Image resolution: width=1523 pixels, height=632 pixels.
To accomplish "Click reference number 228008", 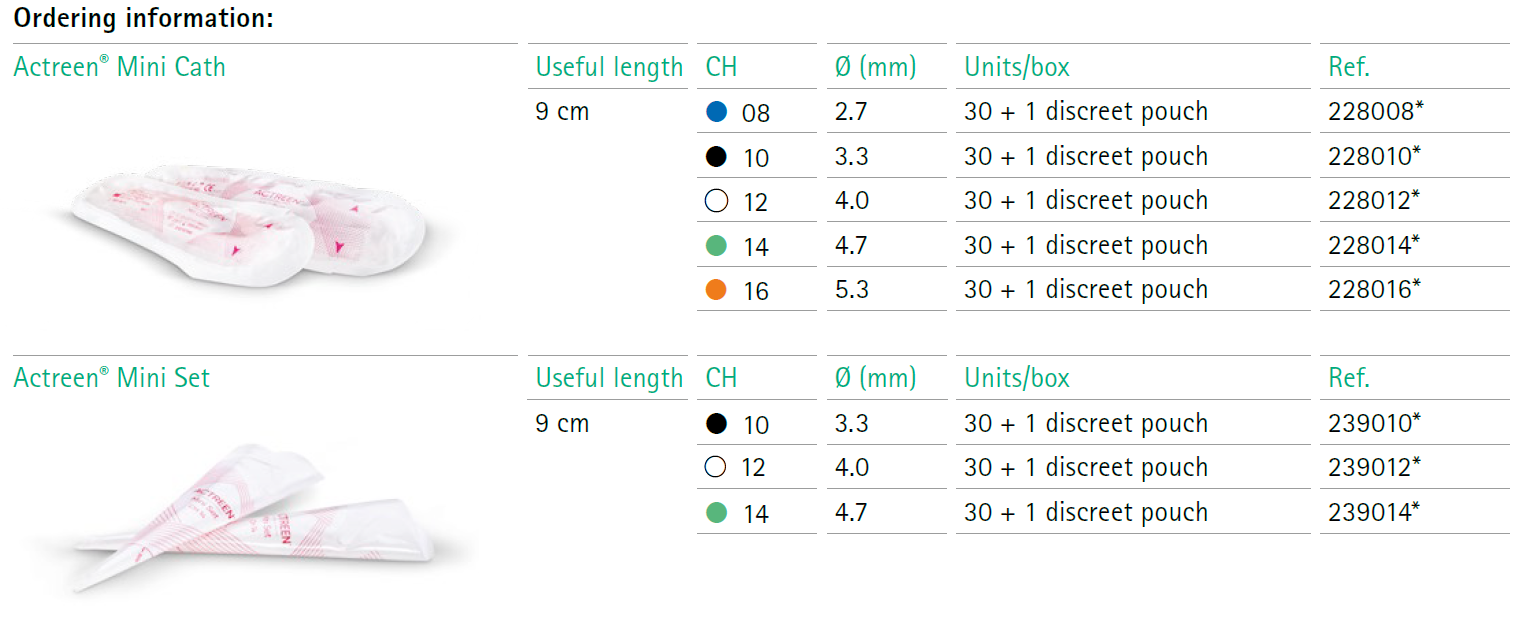I will point(1374,112).
